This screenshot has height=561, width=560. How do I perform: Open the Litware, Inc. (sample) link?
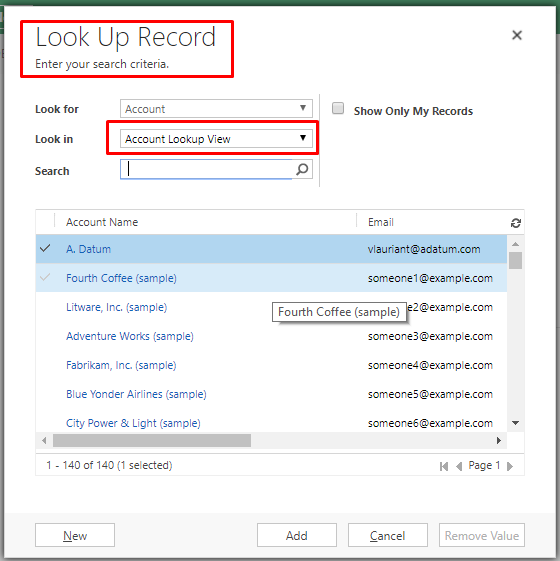117,307
